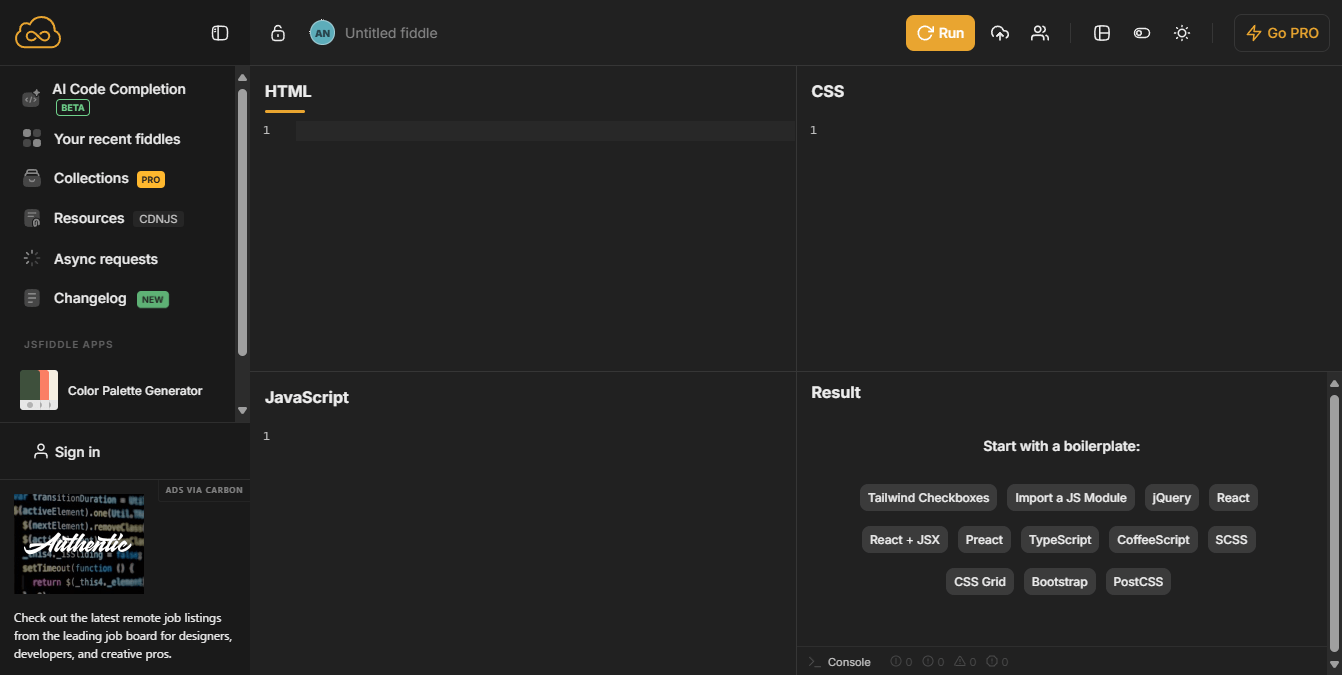
Task: Click the Untitled fiddle title field
Action: [x=391, y=33]
